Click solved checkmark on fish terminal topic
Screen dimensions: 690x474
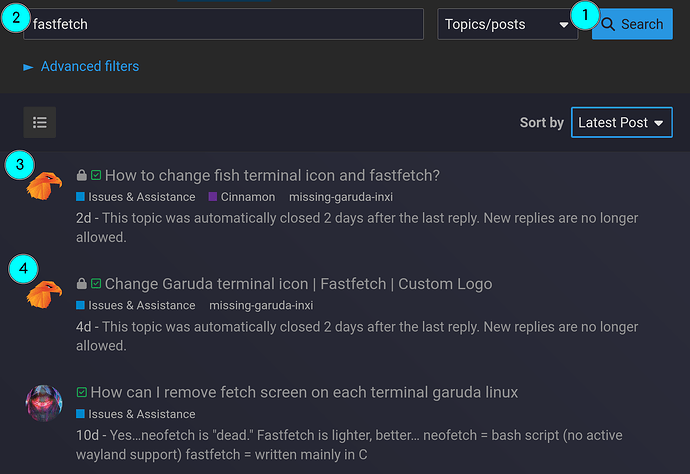pos(96,175)
